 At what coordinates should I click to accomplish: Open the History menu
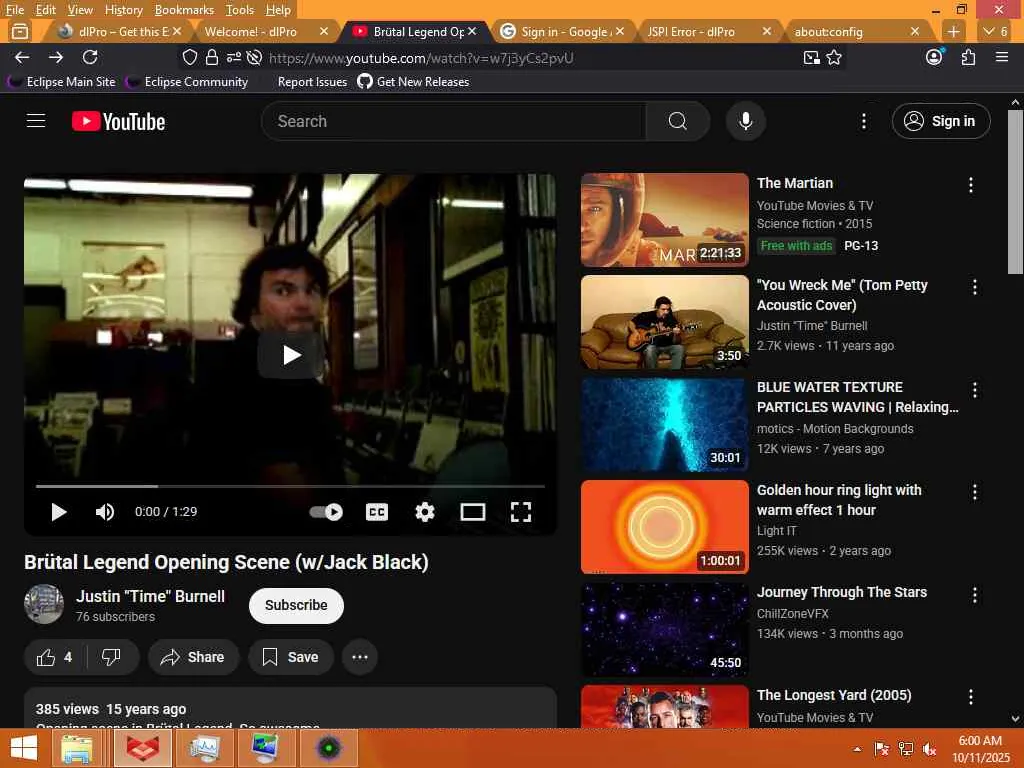(x=123, y=10)
